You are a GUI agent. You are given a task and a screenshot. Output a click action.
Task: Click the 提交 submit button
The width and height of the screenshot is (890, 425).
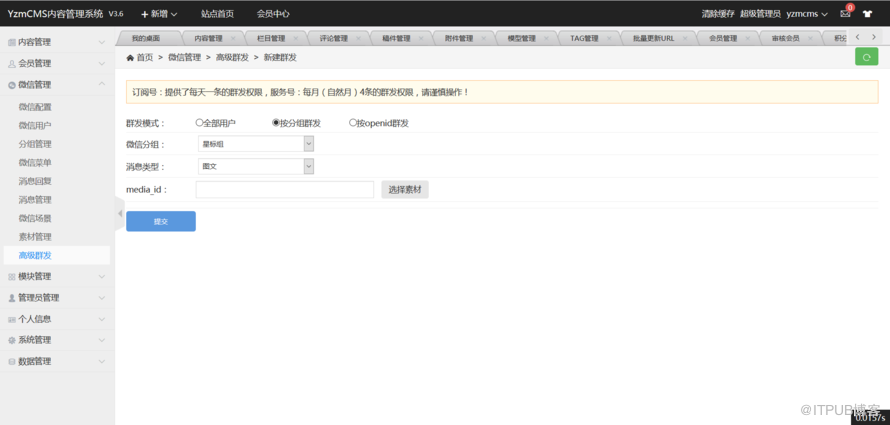[x=161, y=221]
